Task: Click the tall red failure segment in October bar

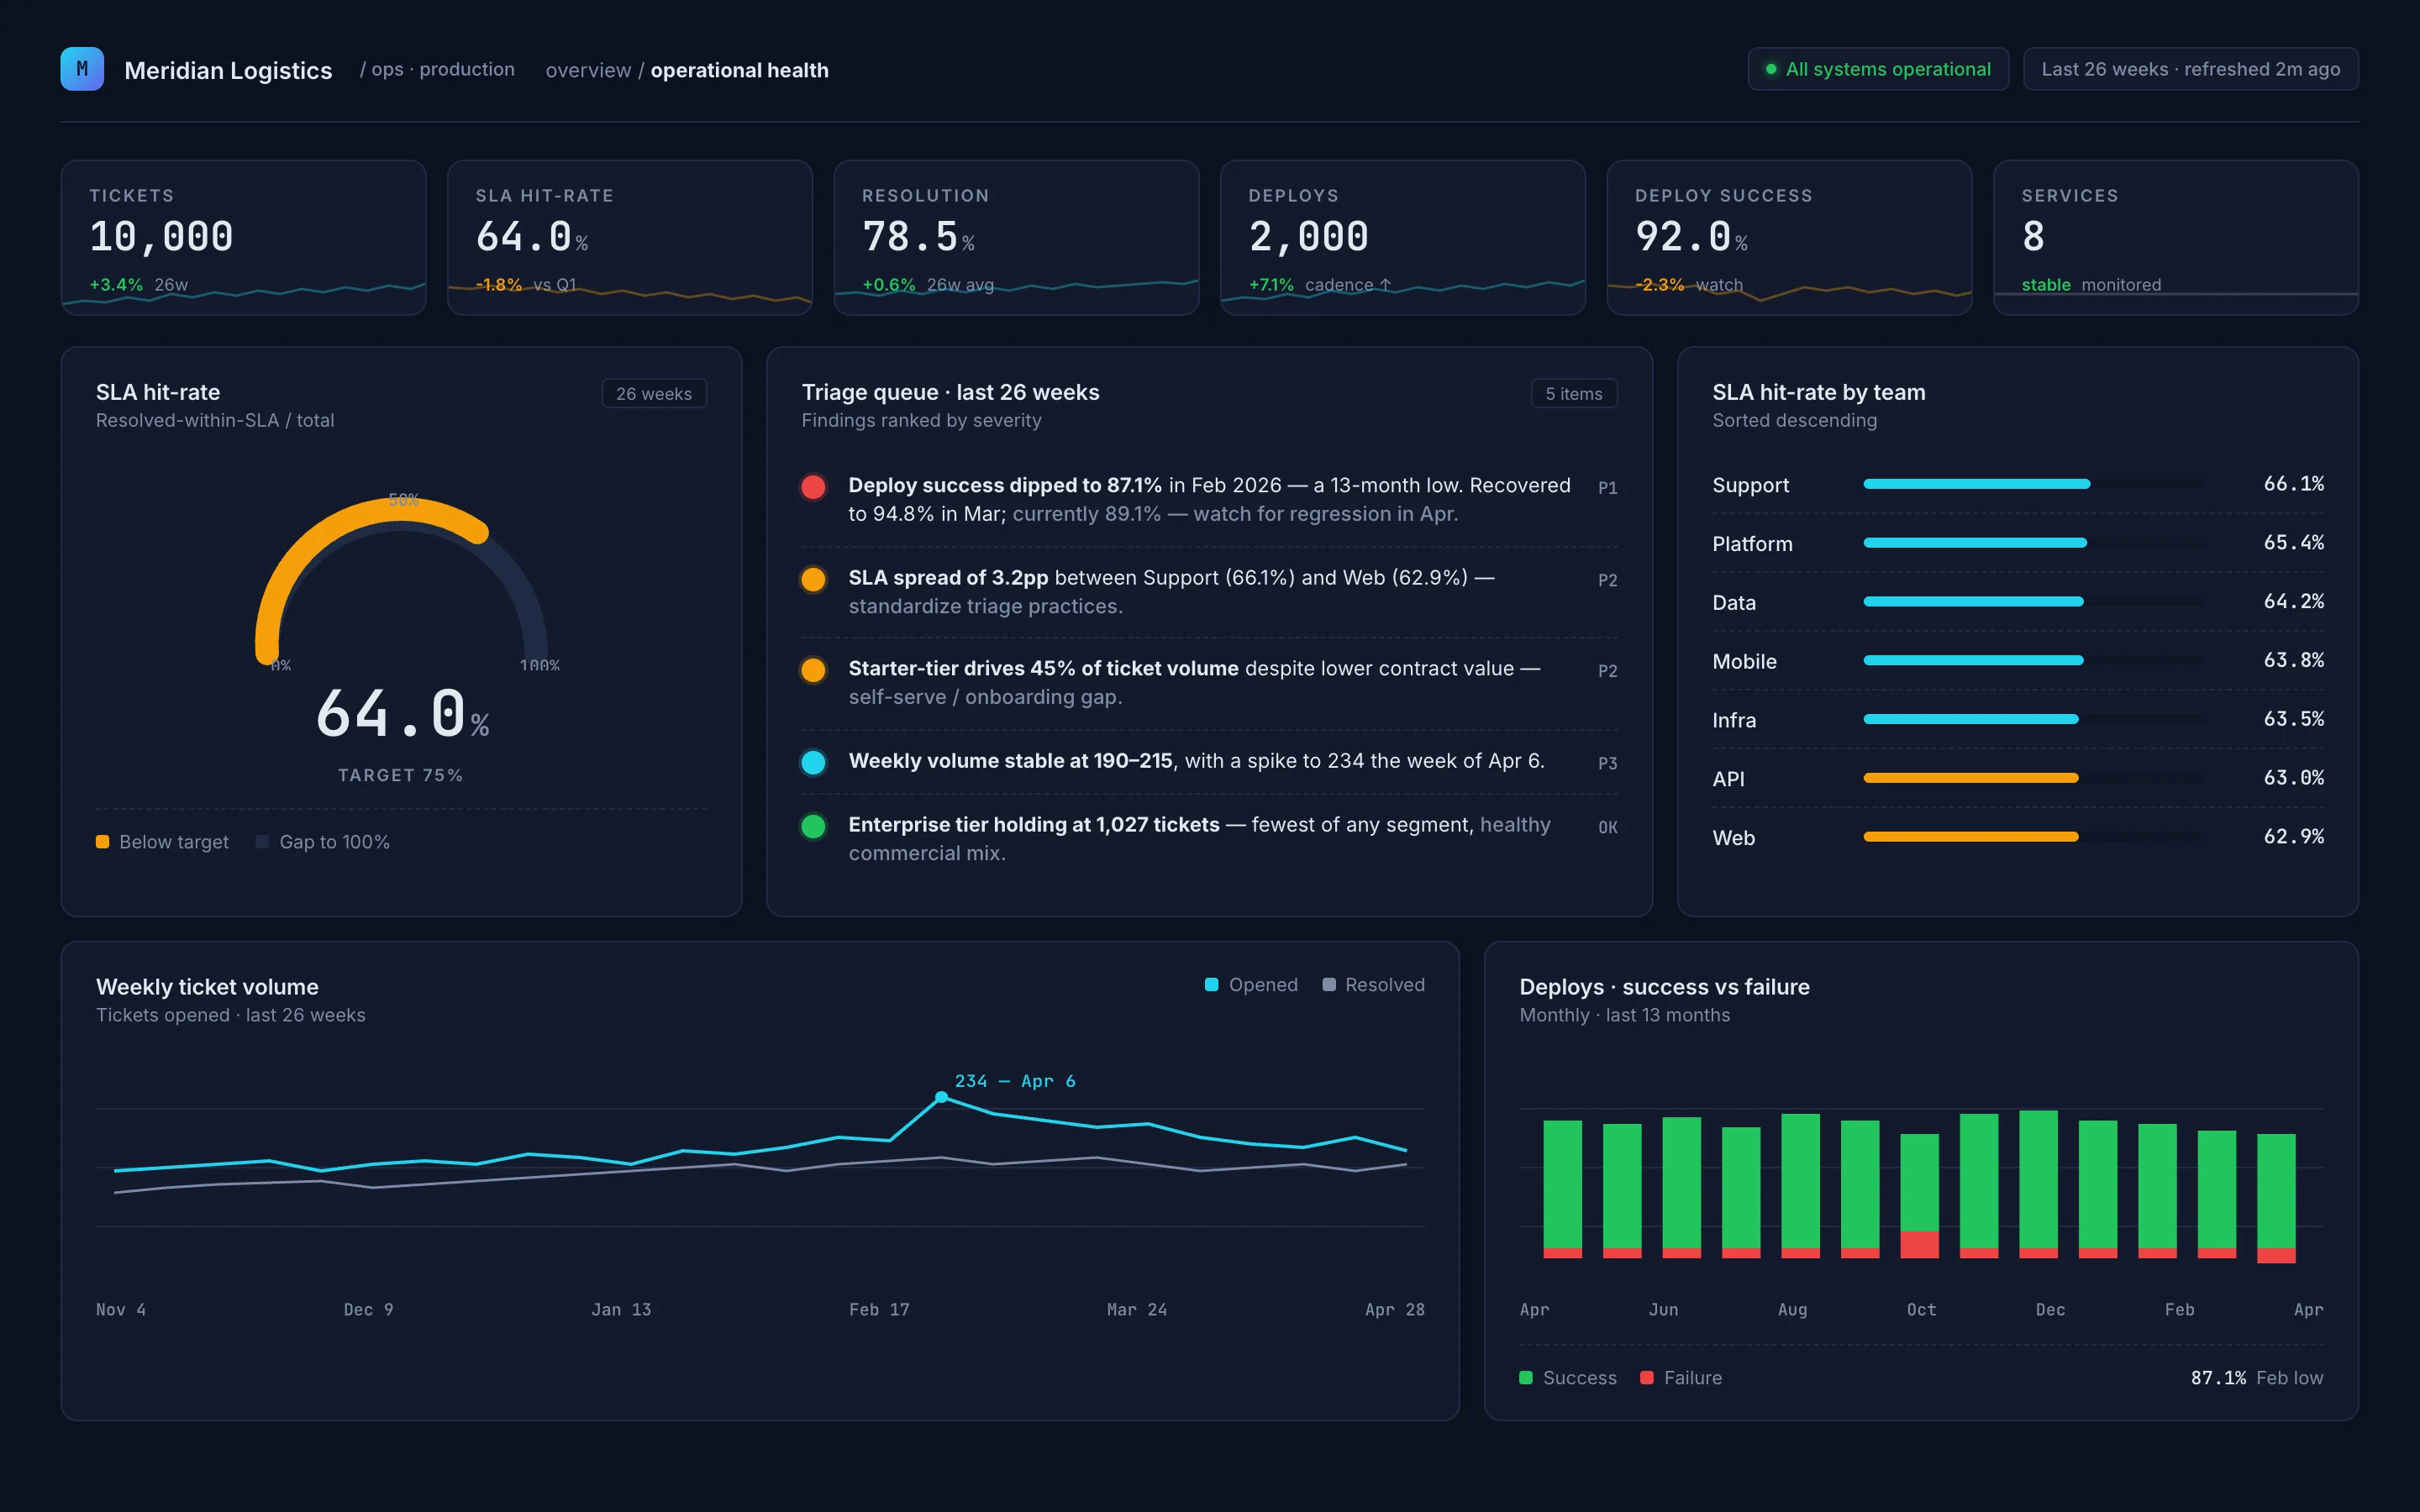Action: point(1919,1245)
